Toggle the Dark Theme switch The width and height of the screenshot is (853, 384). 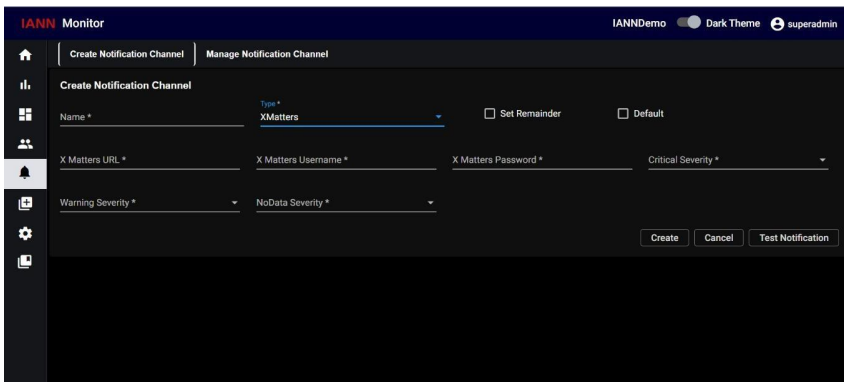pos(689,23)
